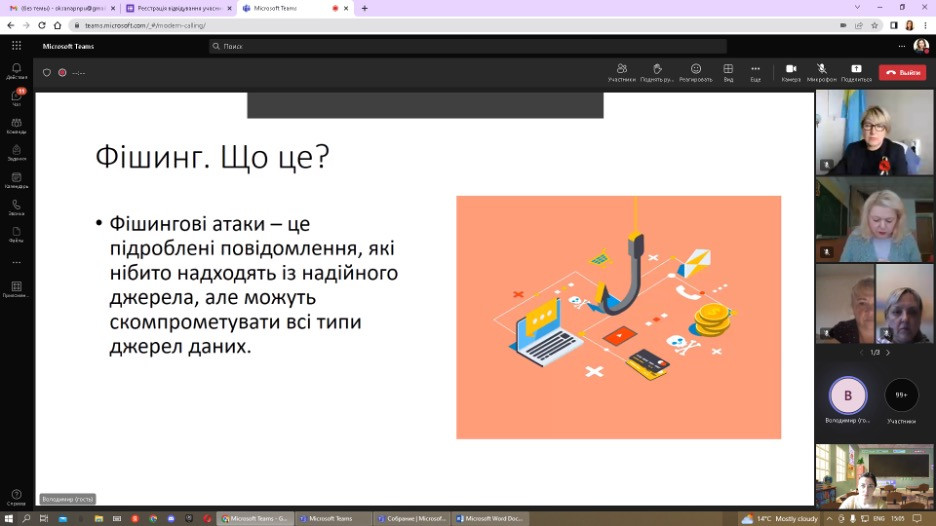Open Teams profile avatar menu
The height and width of the screenshot is (526, 936).
pyautogui.click(x=920, y=46)
